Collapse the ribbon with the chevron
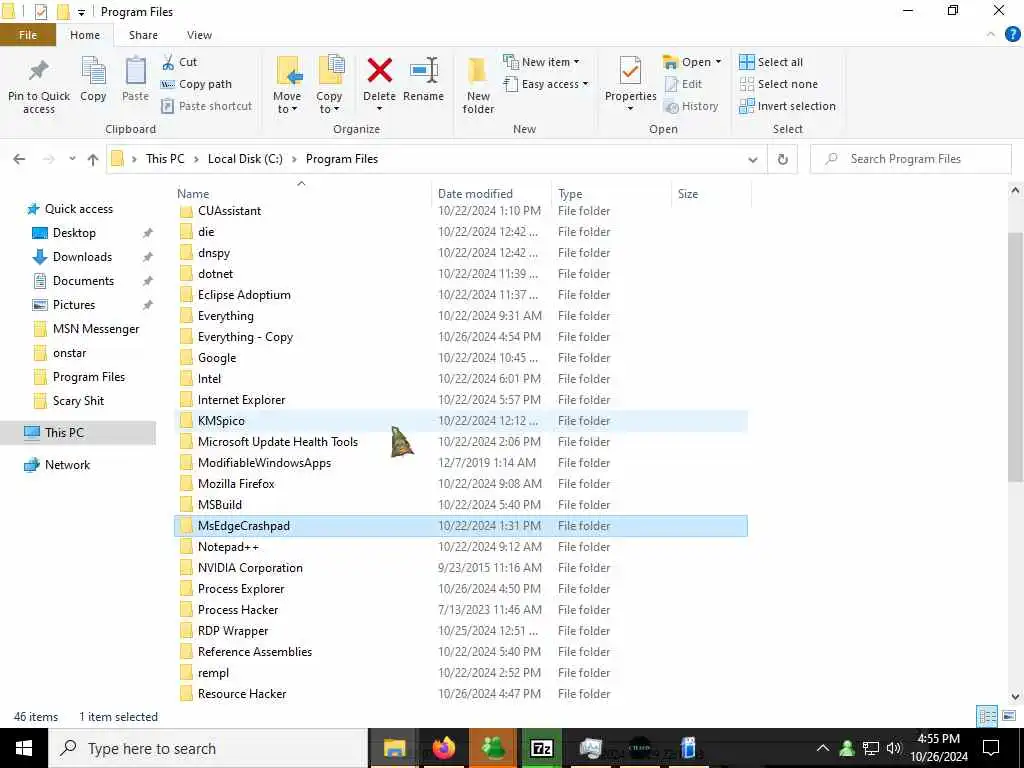The image size is (1024, 768). pyautogui.click(x=991, y=35)
